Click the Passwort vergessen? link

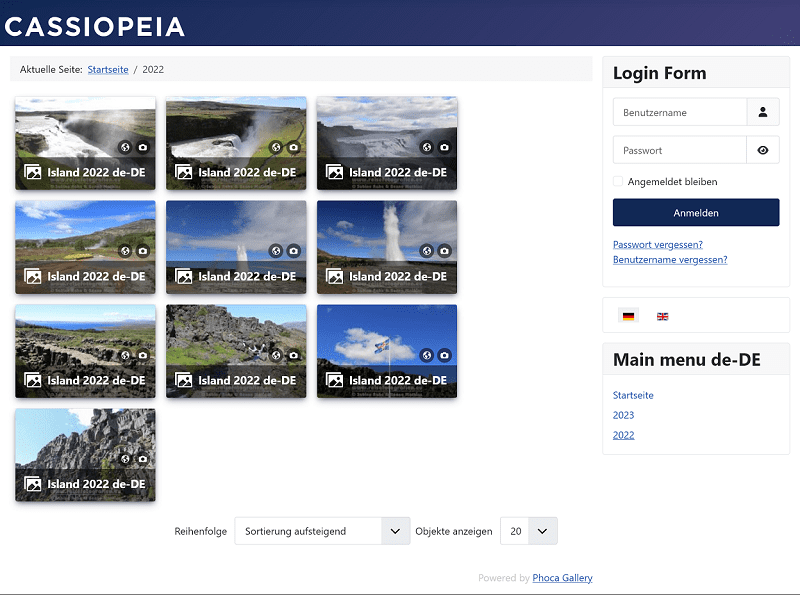point(657,244)
